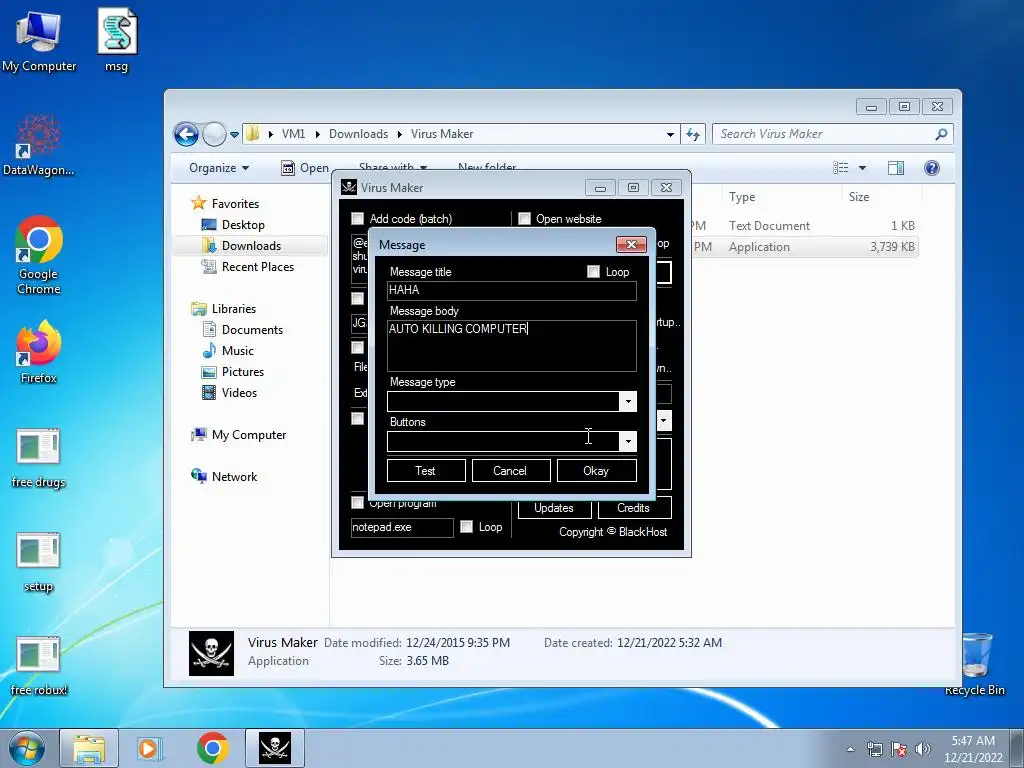Click the search magnifier in Explorer
The width and height of the screenshot is (1024, 768).
pos(941,134)
